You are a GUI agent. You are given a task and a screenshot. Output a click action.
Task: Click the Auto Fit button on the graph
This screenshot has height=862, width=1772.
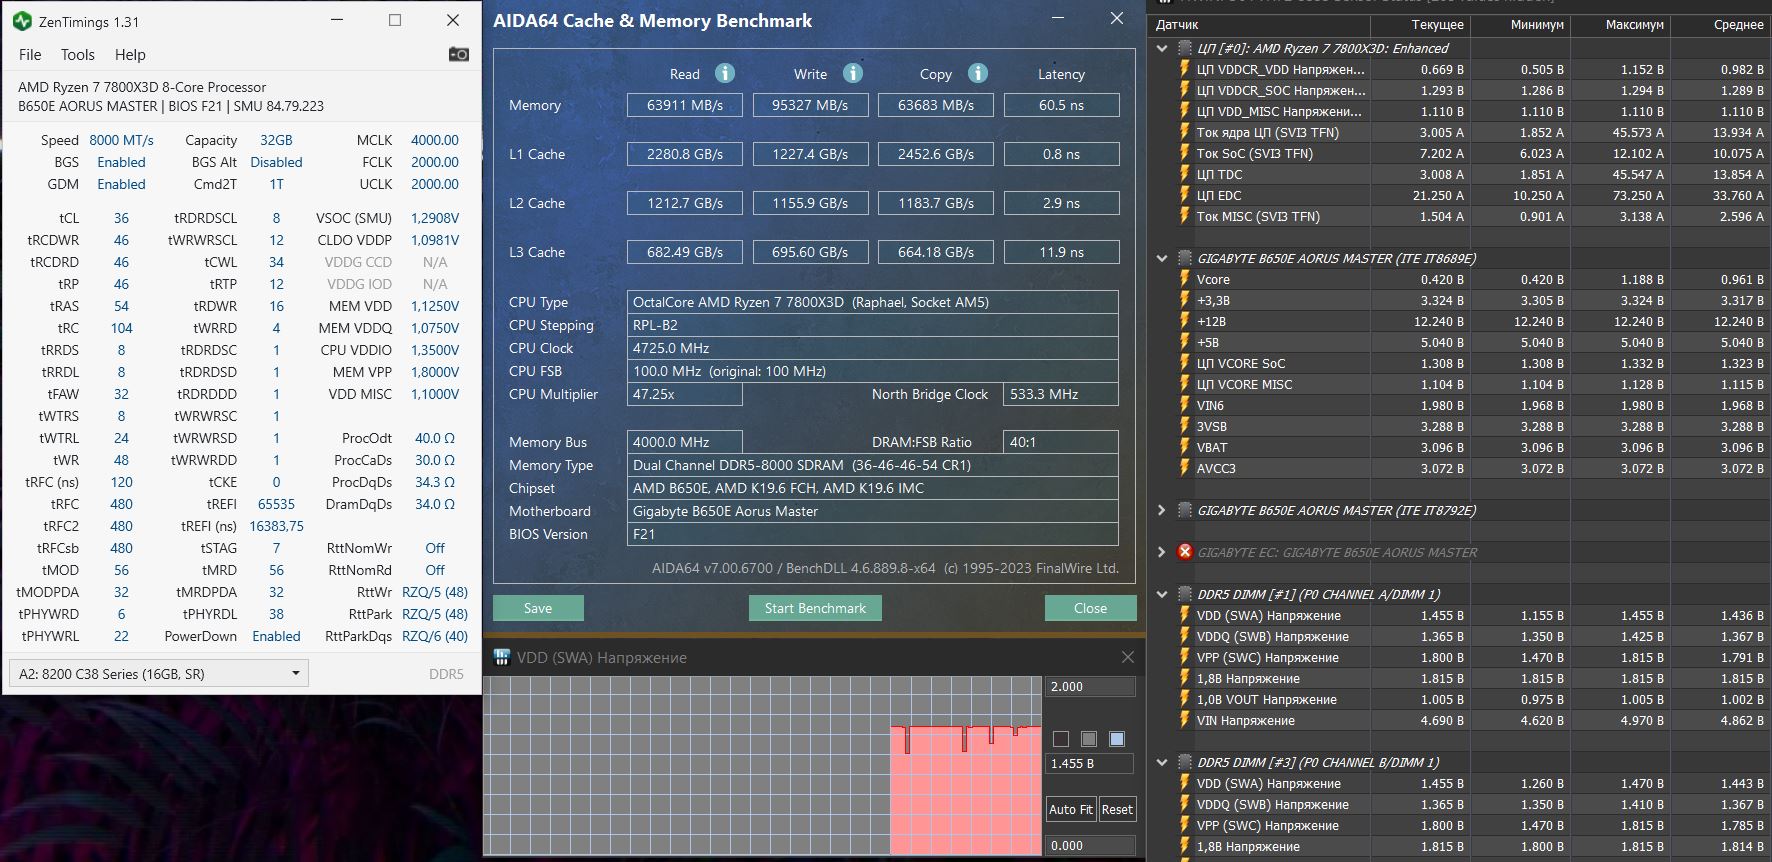(1070, 809)
